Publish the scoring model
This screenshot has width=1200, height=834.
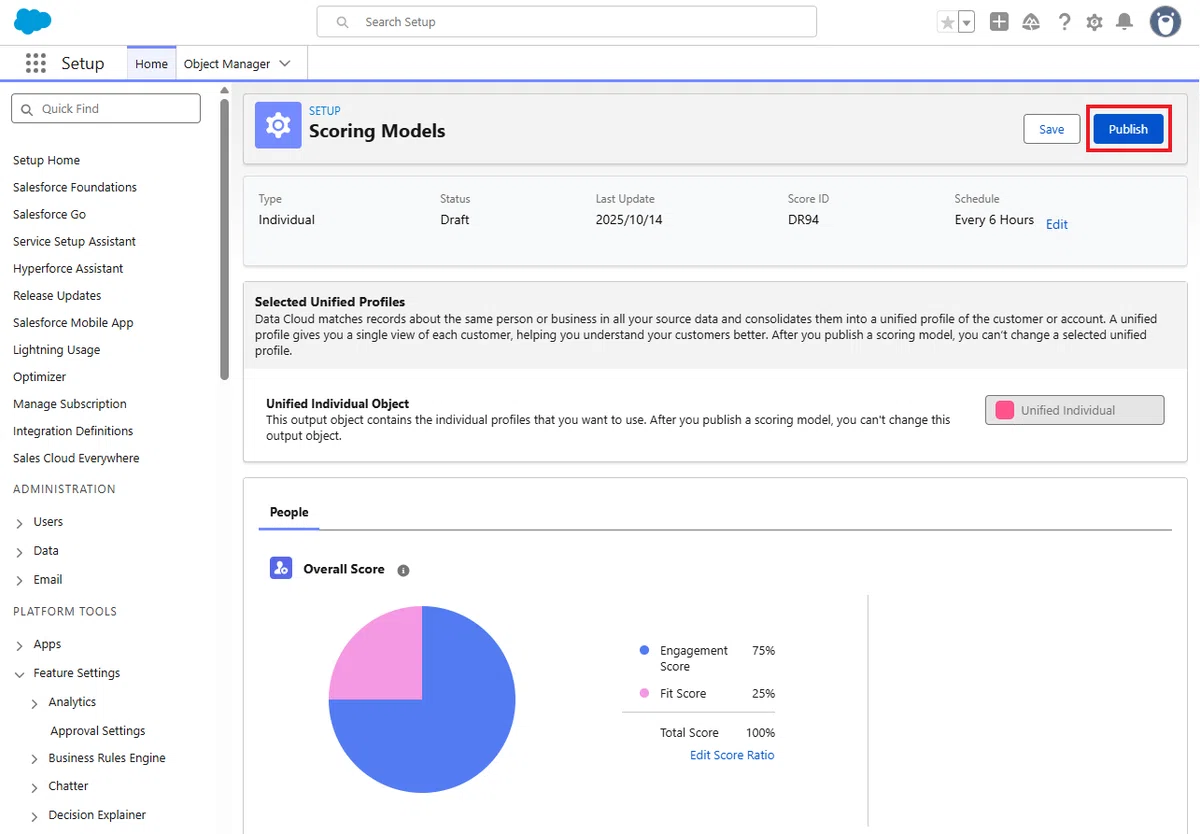tap(1128, 129)
